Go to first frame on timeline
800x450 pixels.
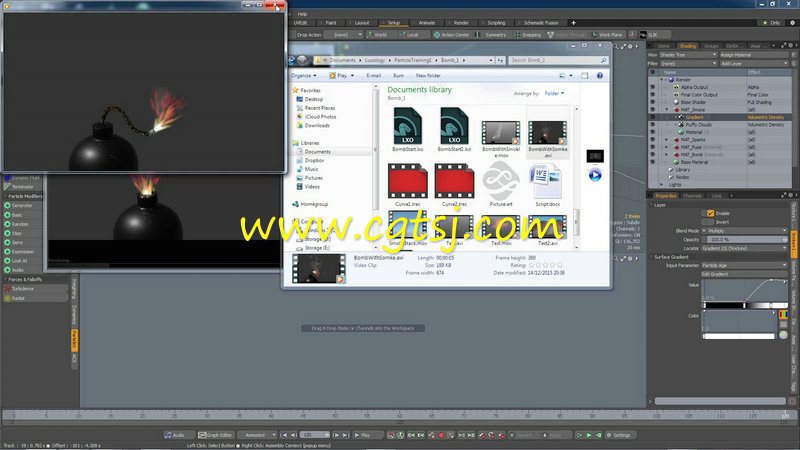[x=284, y=435]
